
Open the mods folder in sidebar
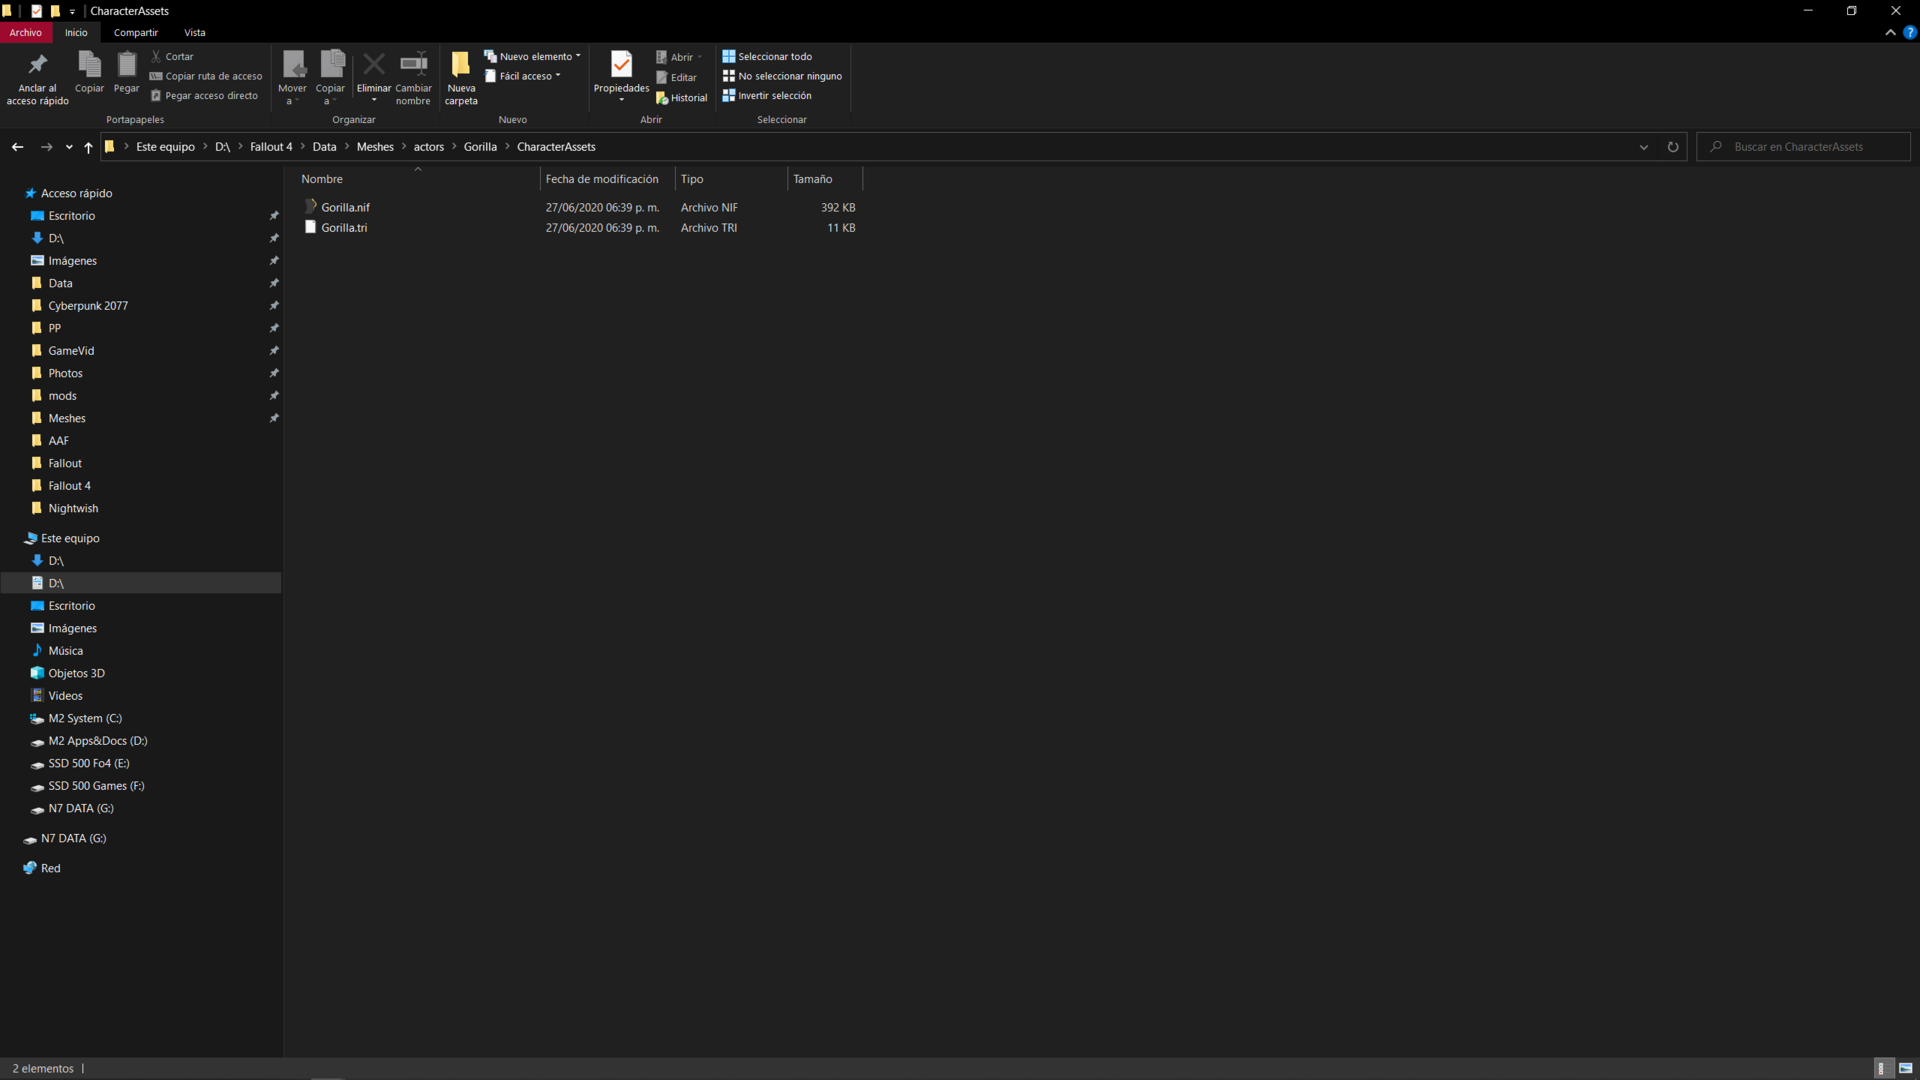[62, 396]
